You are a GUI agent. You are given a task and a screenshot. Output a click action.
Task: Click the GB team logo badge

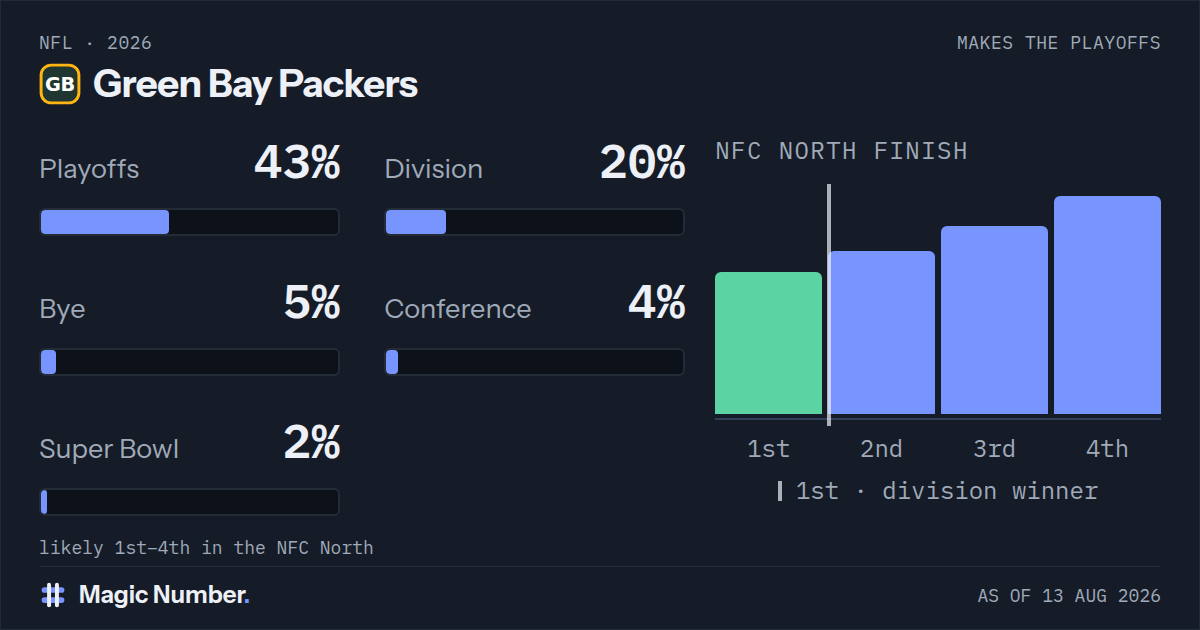(x=60, y=85)
